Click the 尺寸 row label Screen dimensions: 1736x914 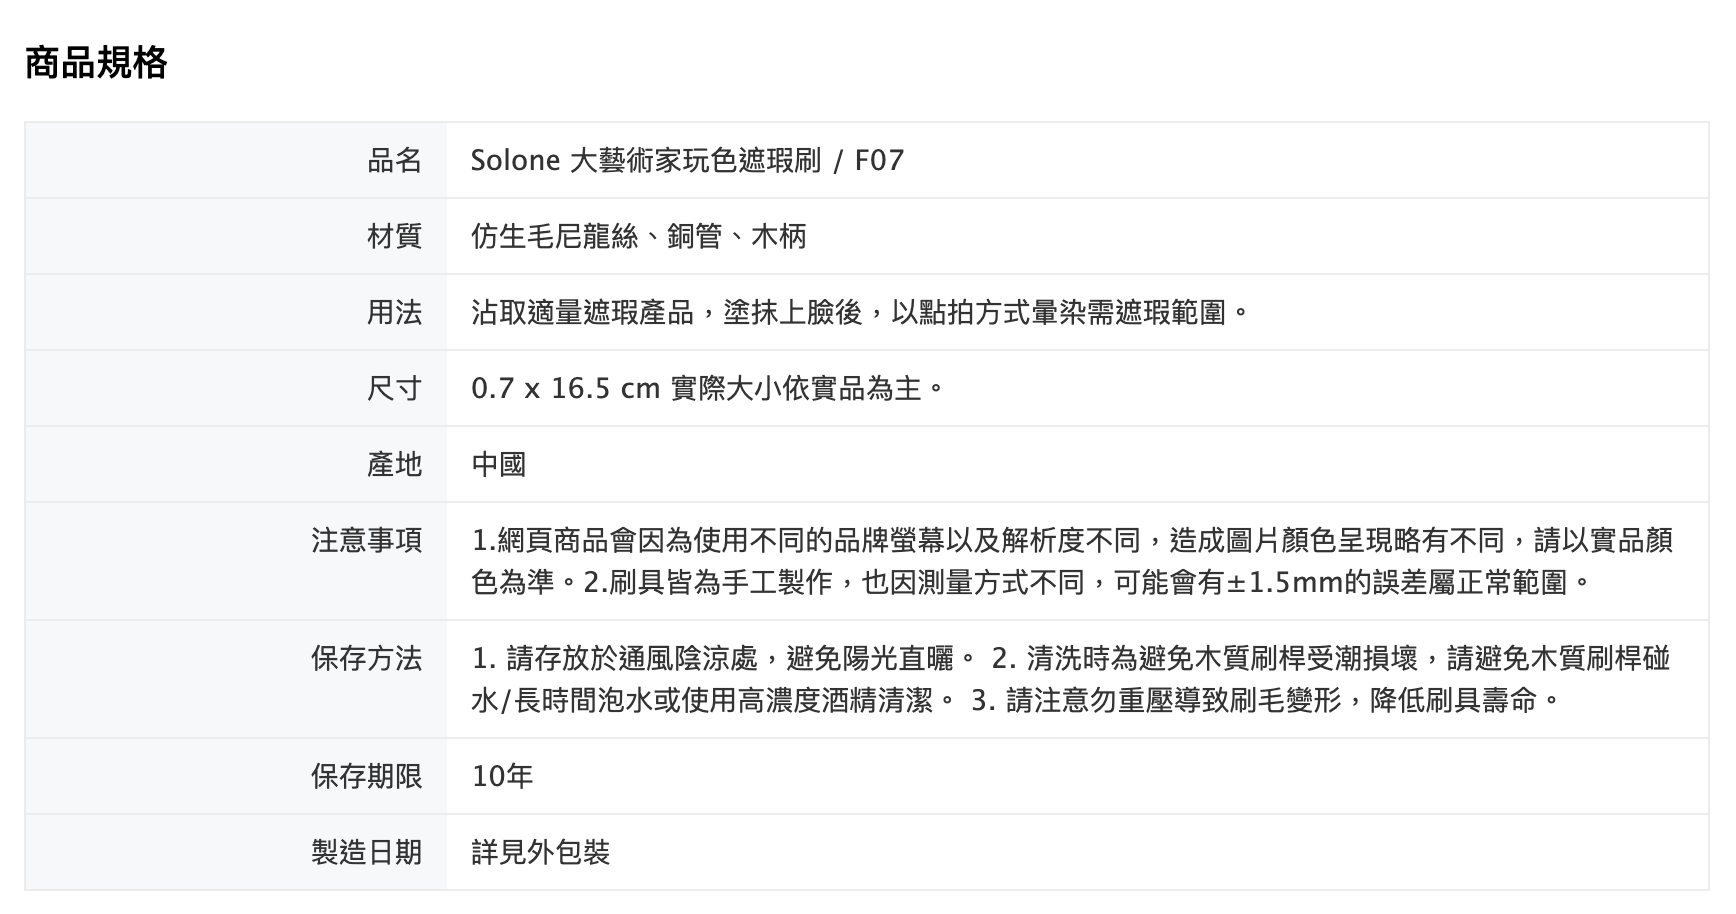tap(394, 389)
